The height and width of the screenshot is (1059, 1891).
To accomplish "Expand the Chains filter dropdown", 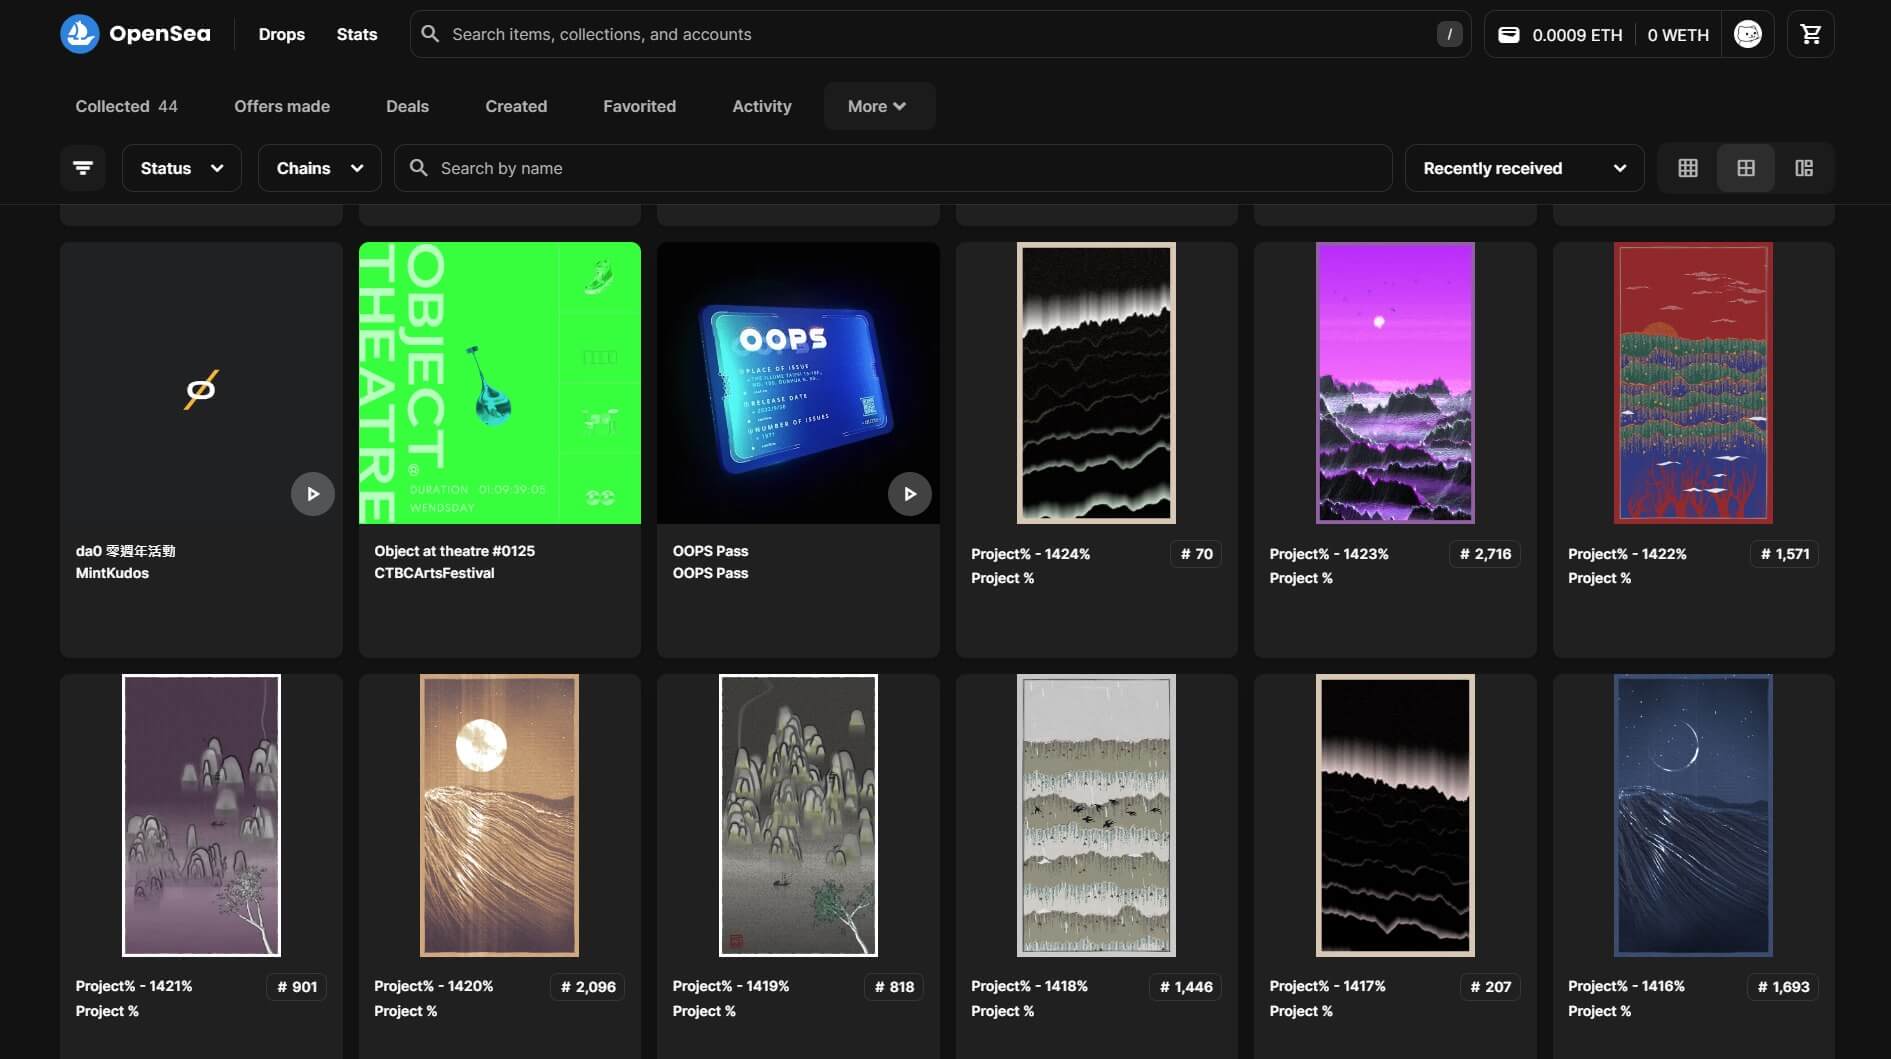I will [319, 168].
